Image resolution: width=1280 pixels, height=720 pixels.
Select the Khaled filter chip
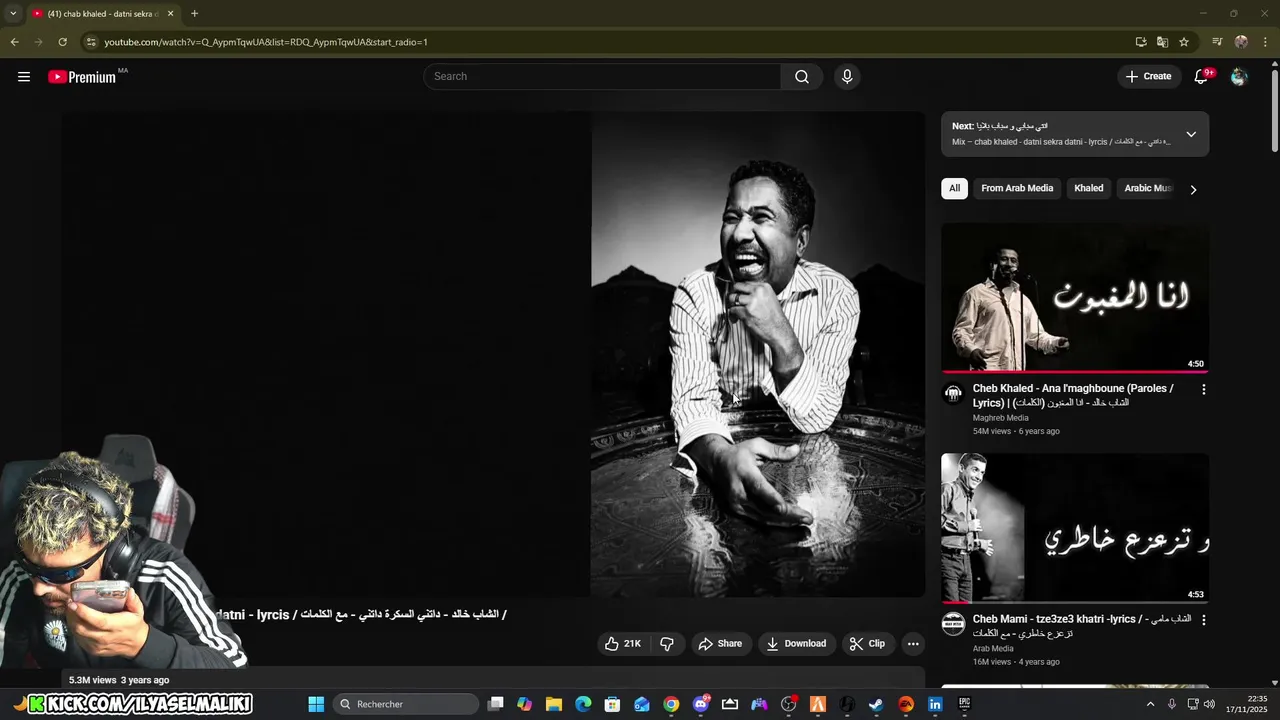tap(1089, 188)
